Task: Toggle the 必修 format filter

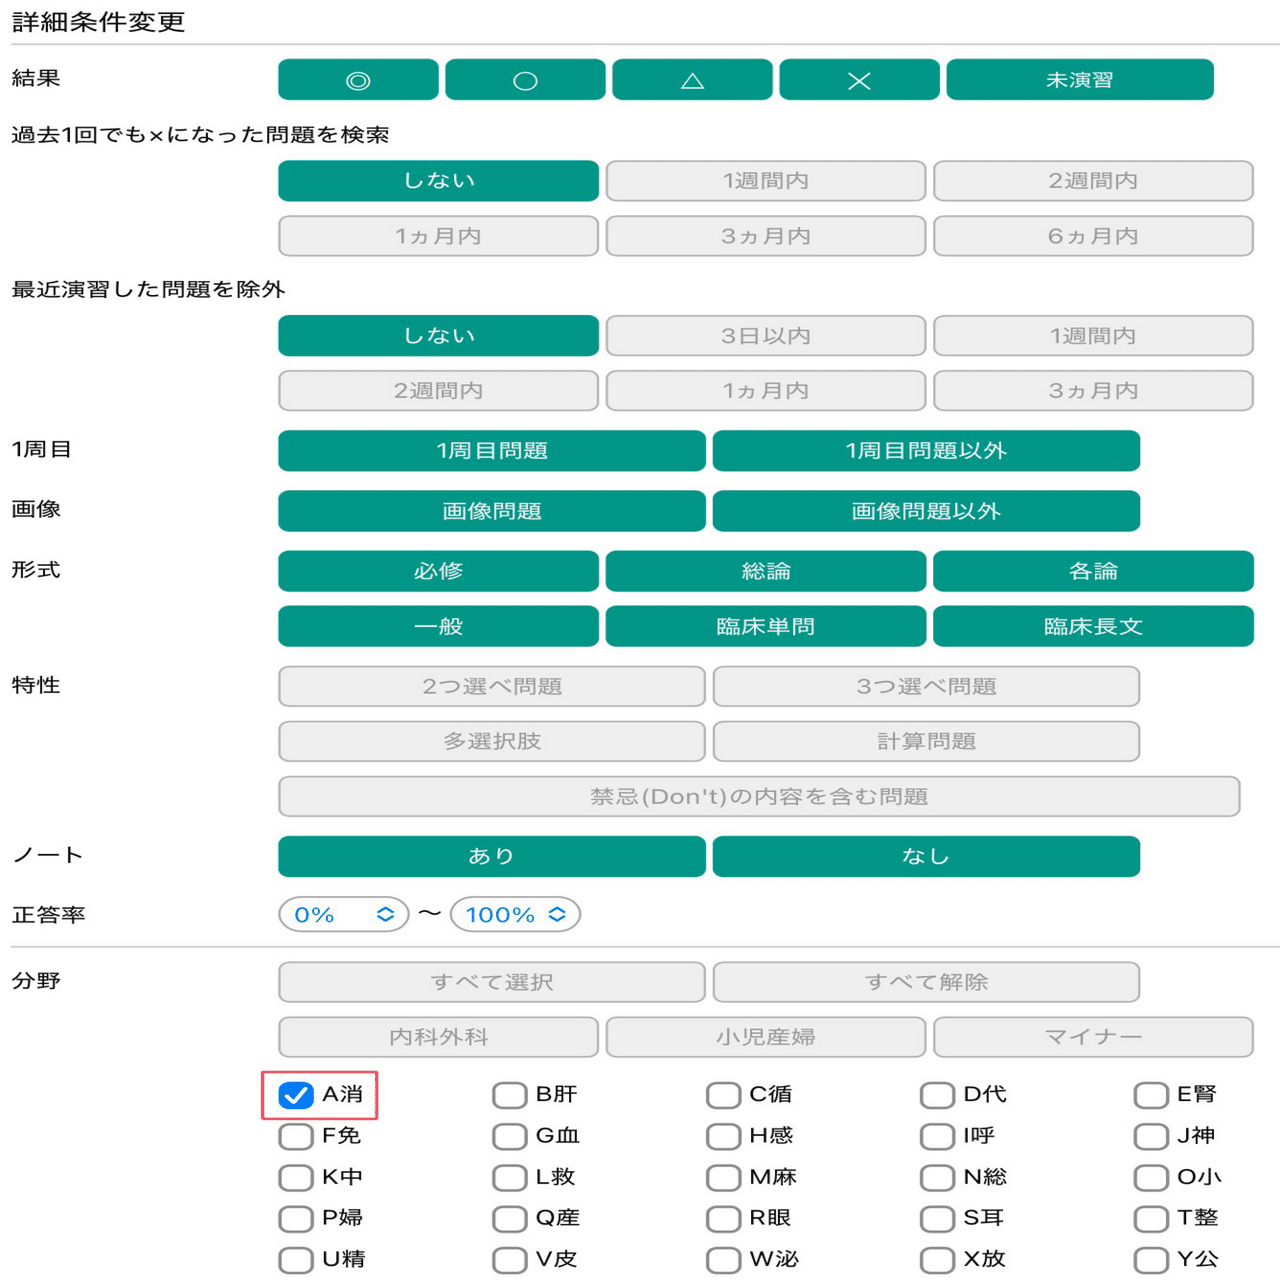Action: pos(437,571)
